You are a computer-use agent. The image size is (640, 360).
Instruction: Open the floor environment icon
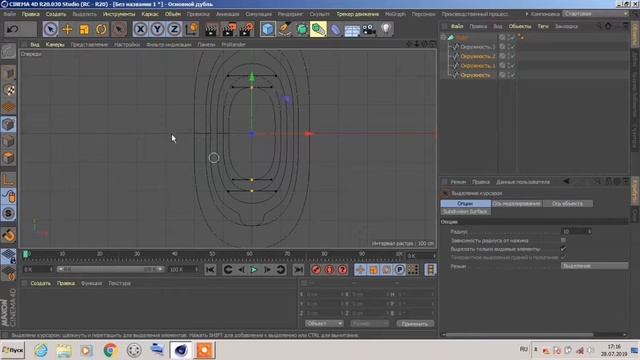click(x=352, y=29)
